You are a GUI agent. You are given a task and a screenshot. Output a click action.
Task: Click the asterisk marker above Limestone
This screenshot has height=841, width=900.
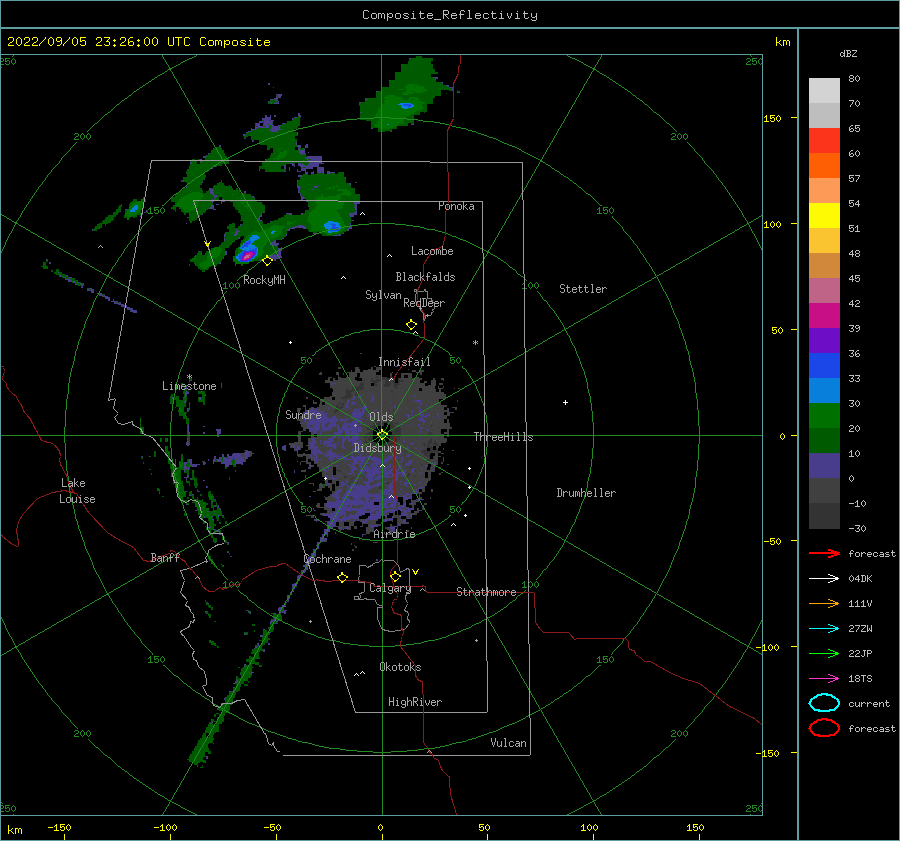pos(189,377)
